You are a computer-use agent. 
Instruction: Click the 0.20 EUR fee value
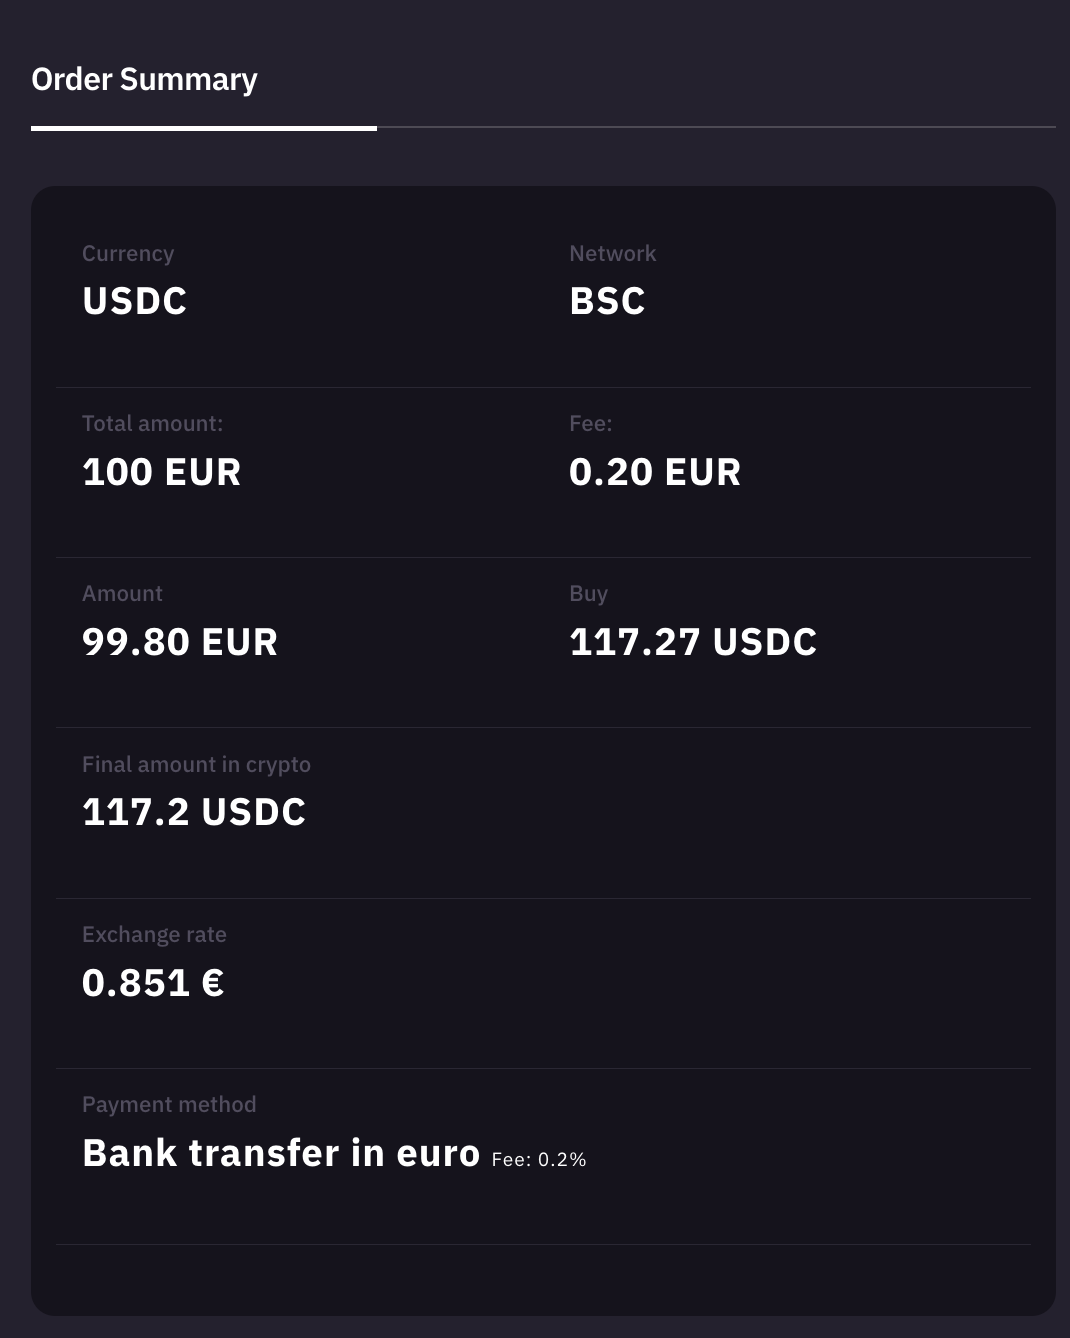(x=655, y=472)
